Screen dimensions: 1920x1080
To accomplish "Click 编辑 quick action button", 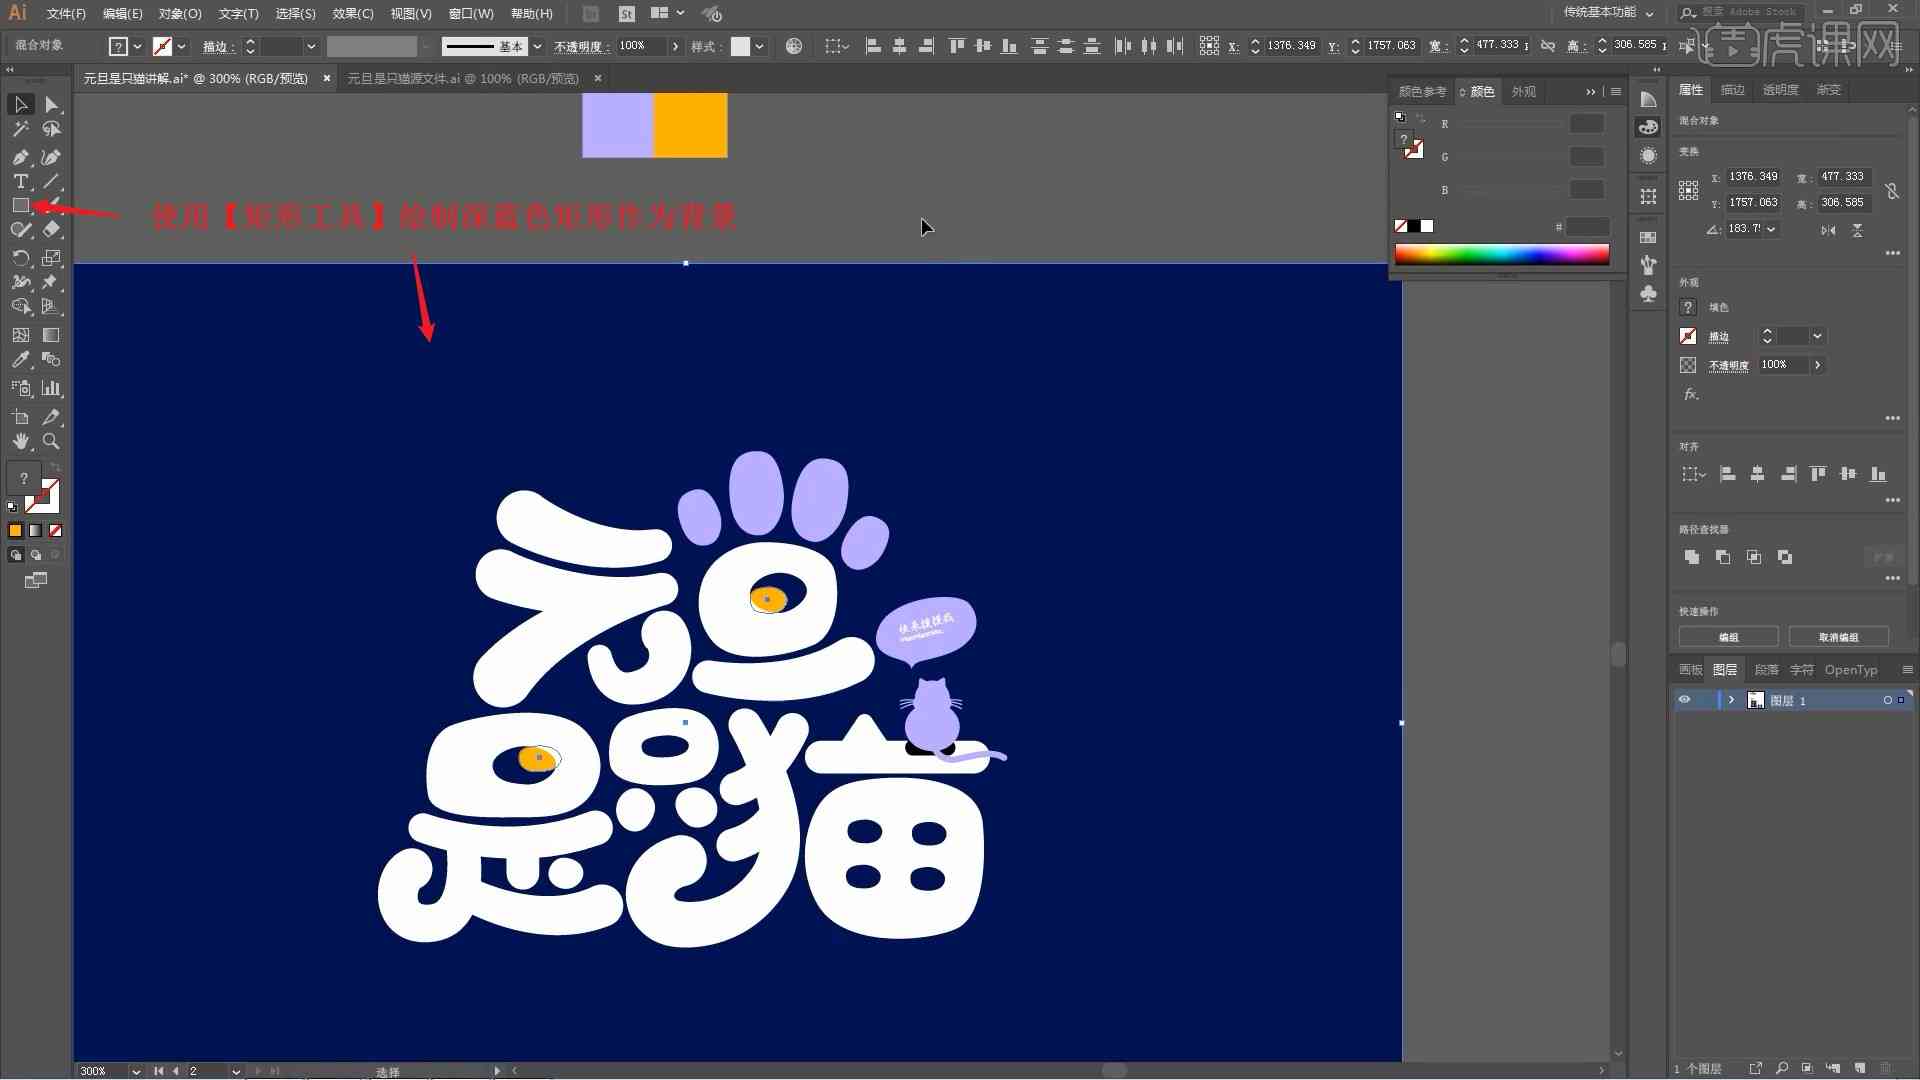I will (1729, 637).
